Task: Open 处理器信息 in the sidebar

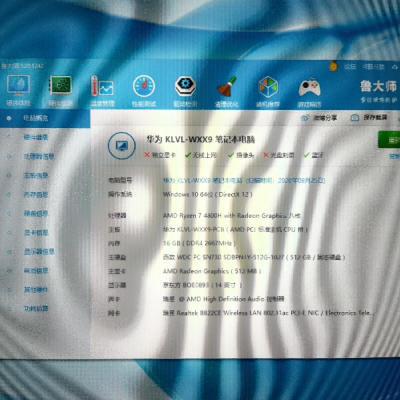Action: 39,156
